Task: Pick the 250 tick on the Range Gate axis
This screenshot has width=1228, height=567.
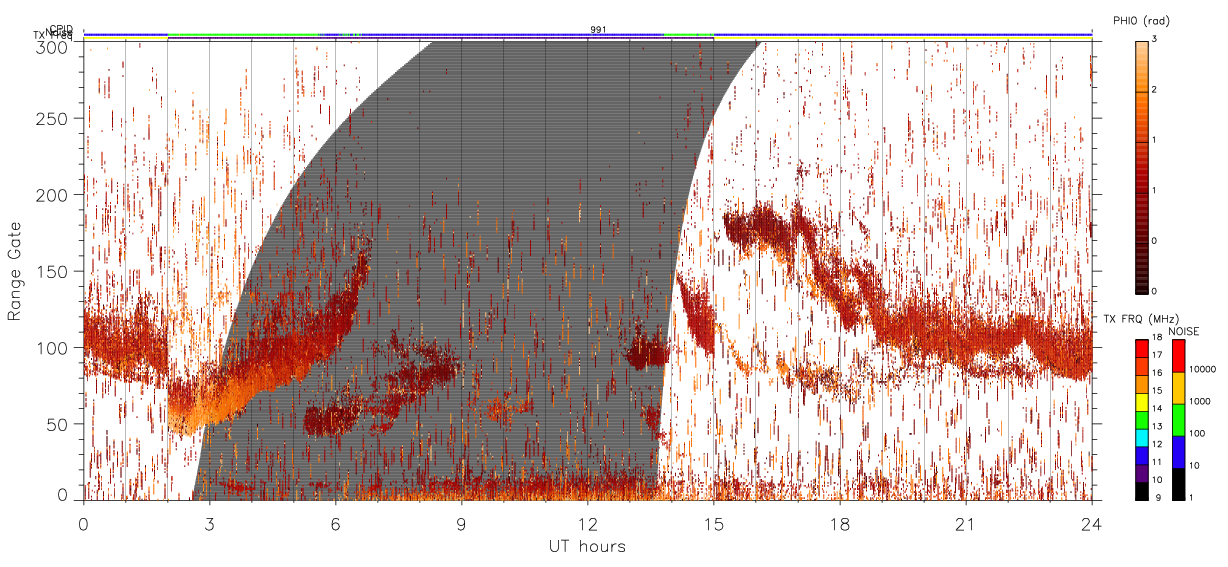Action: pyautogui.click(x=54, y=118)
